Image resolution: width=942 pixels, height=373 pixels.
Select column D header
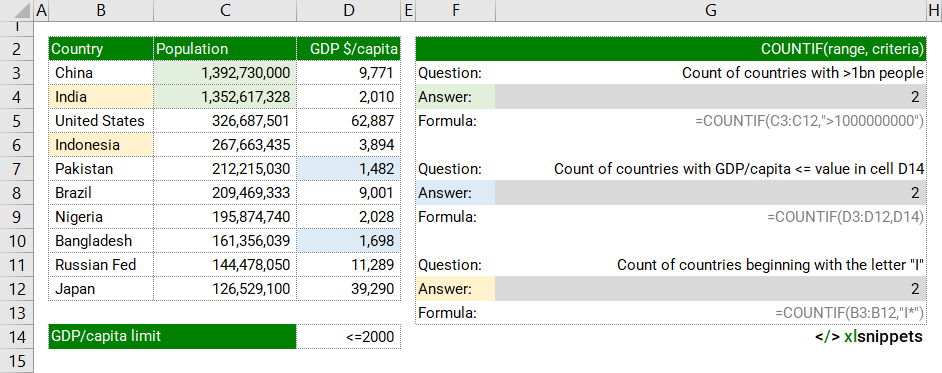click(x=348, y=10)
